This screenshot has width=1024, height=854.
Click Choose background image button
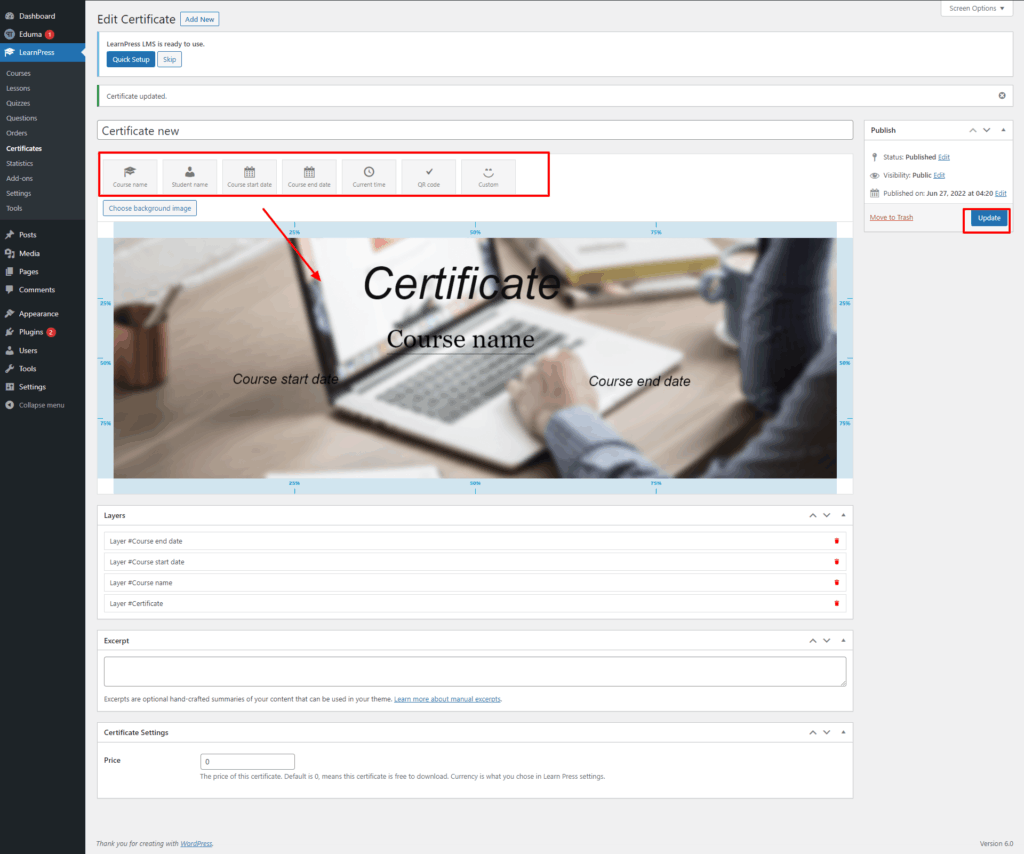[150, 208]
